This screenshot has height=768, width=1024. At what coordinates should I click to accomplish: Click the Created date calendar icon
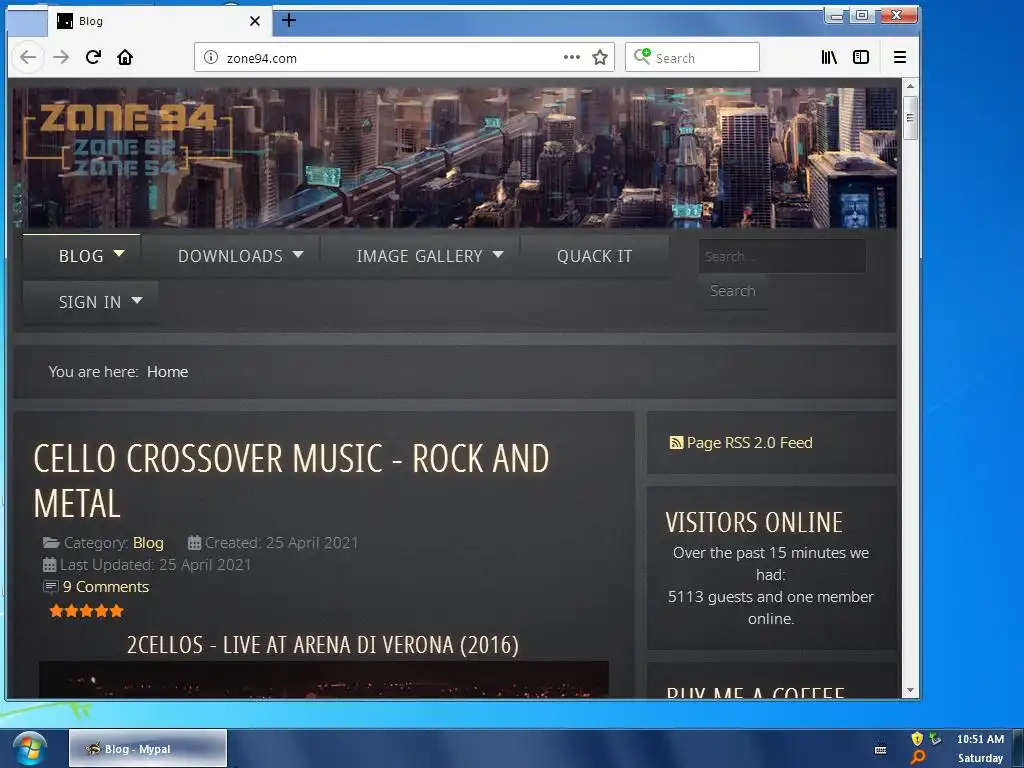click(194, 543)
